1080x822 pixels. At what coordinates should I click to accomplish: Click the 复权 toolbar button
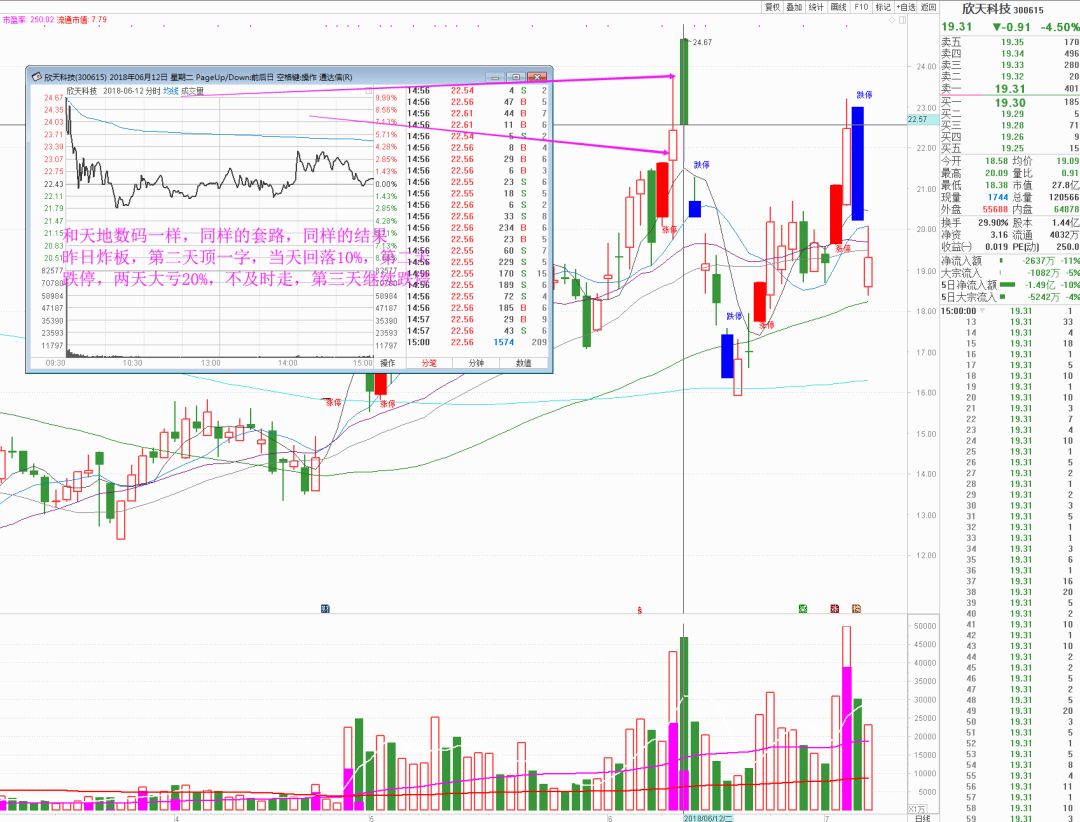772,7
